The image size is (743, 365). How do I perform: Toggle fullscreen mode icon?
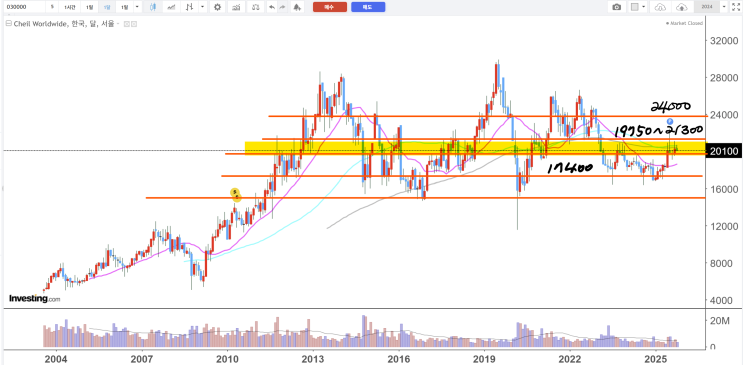point(735,7)
